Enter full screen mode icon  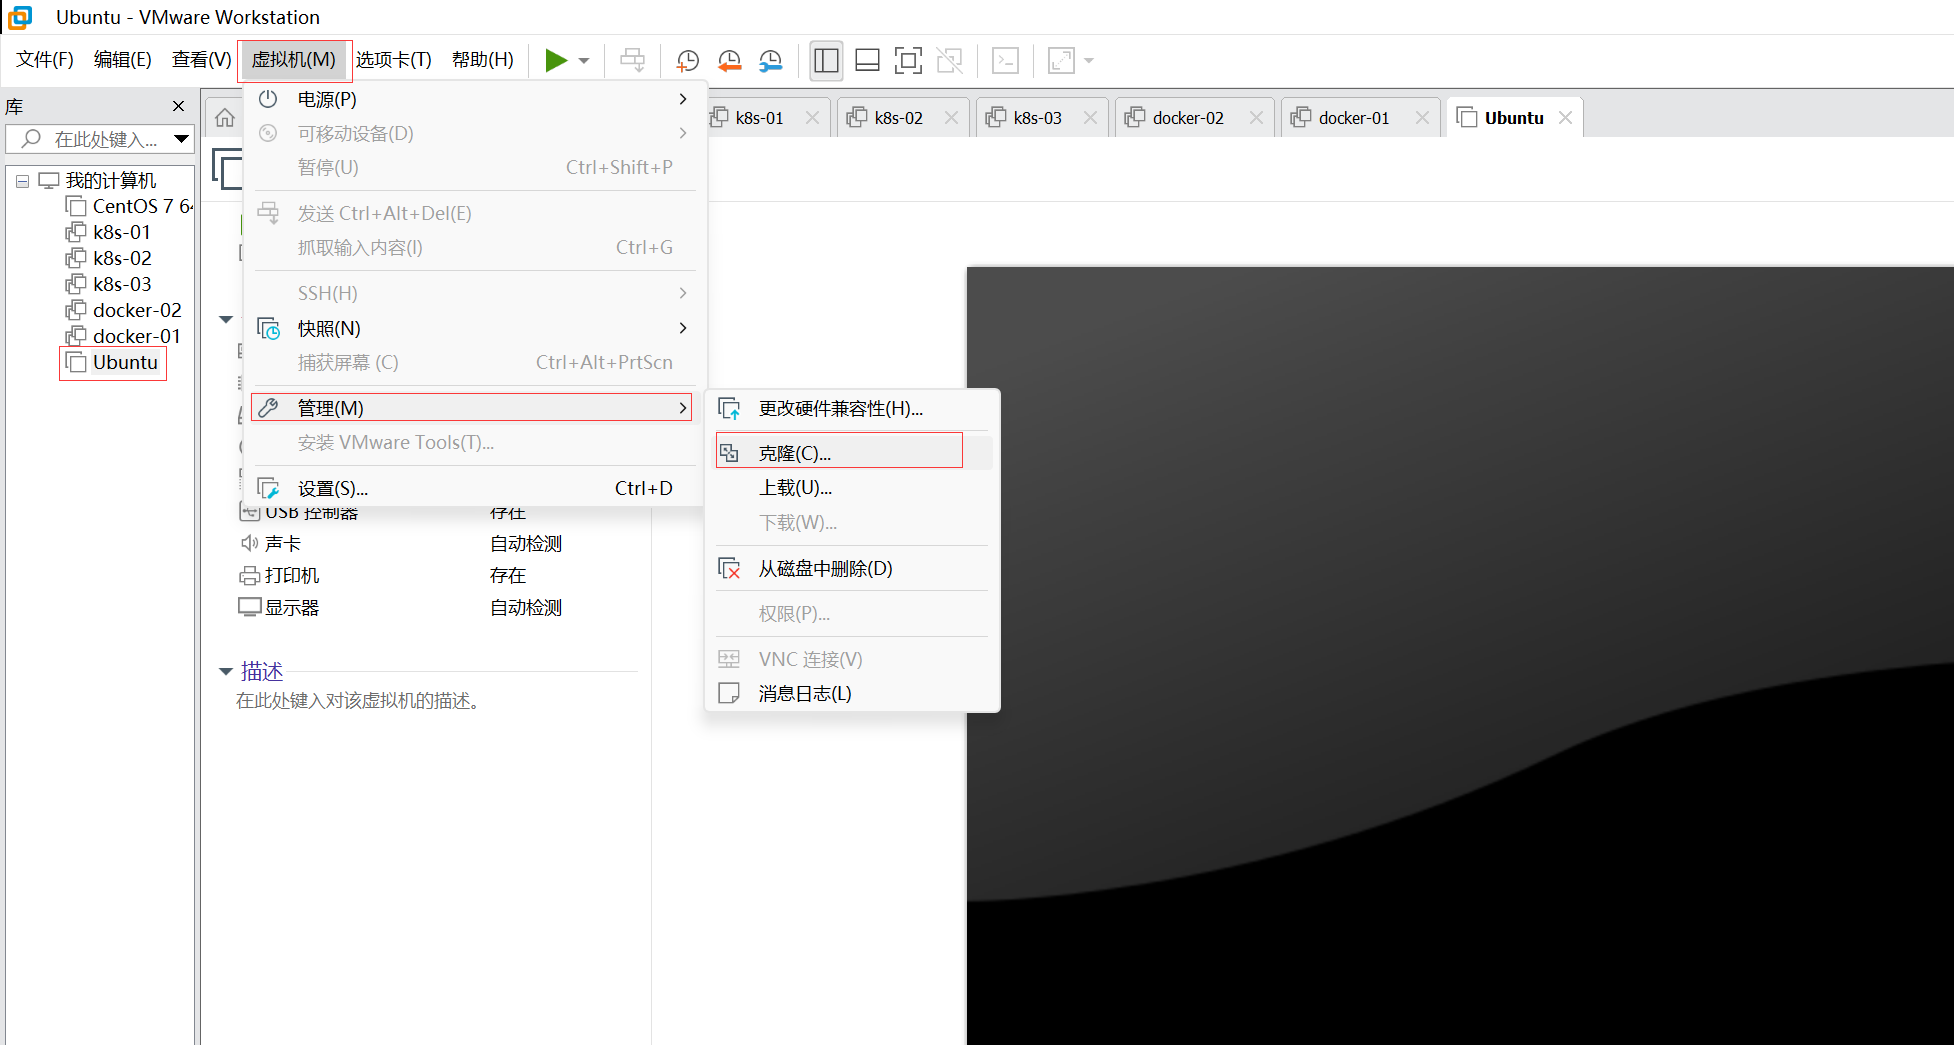[x=907, y=61]
